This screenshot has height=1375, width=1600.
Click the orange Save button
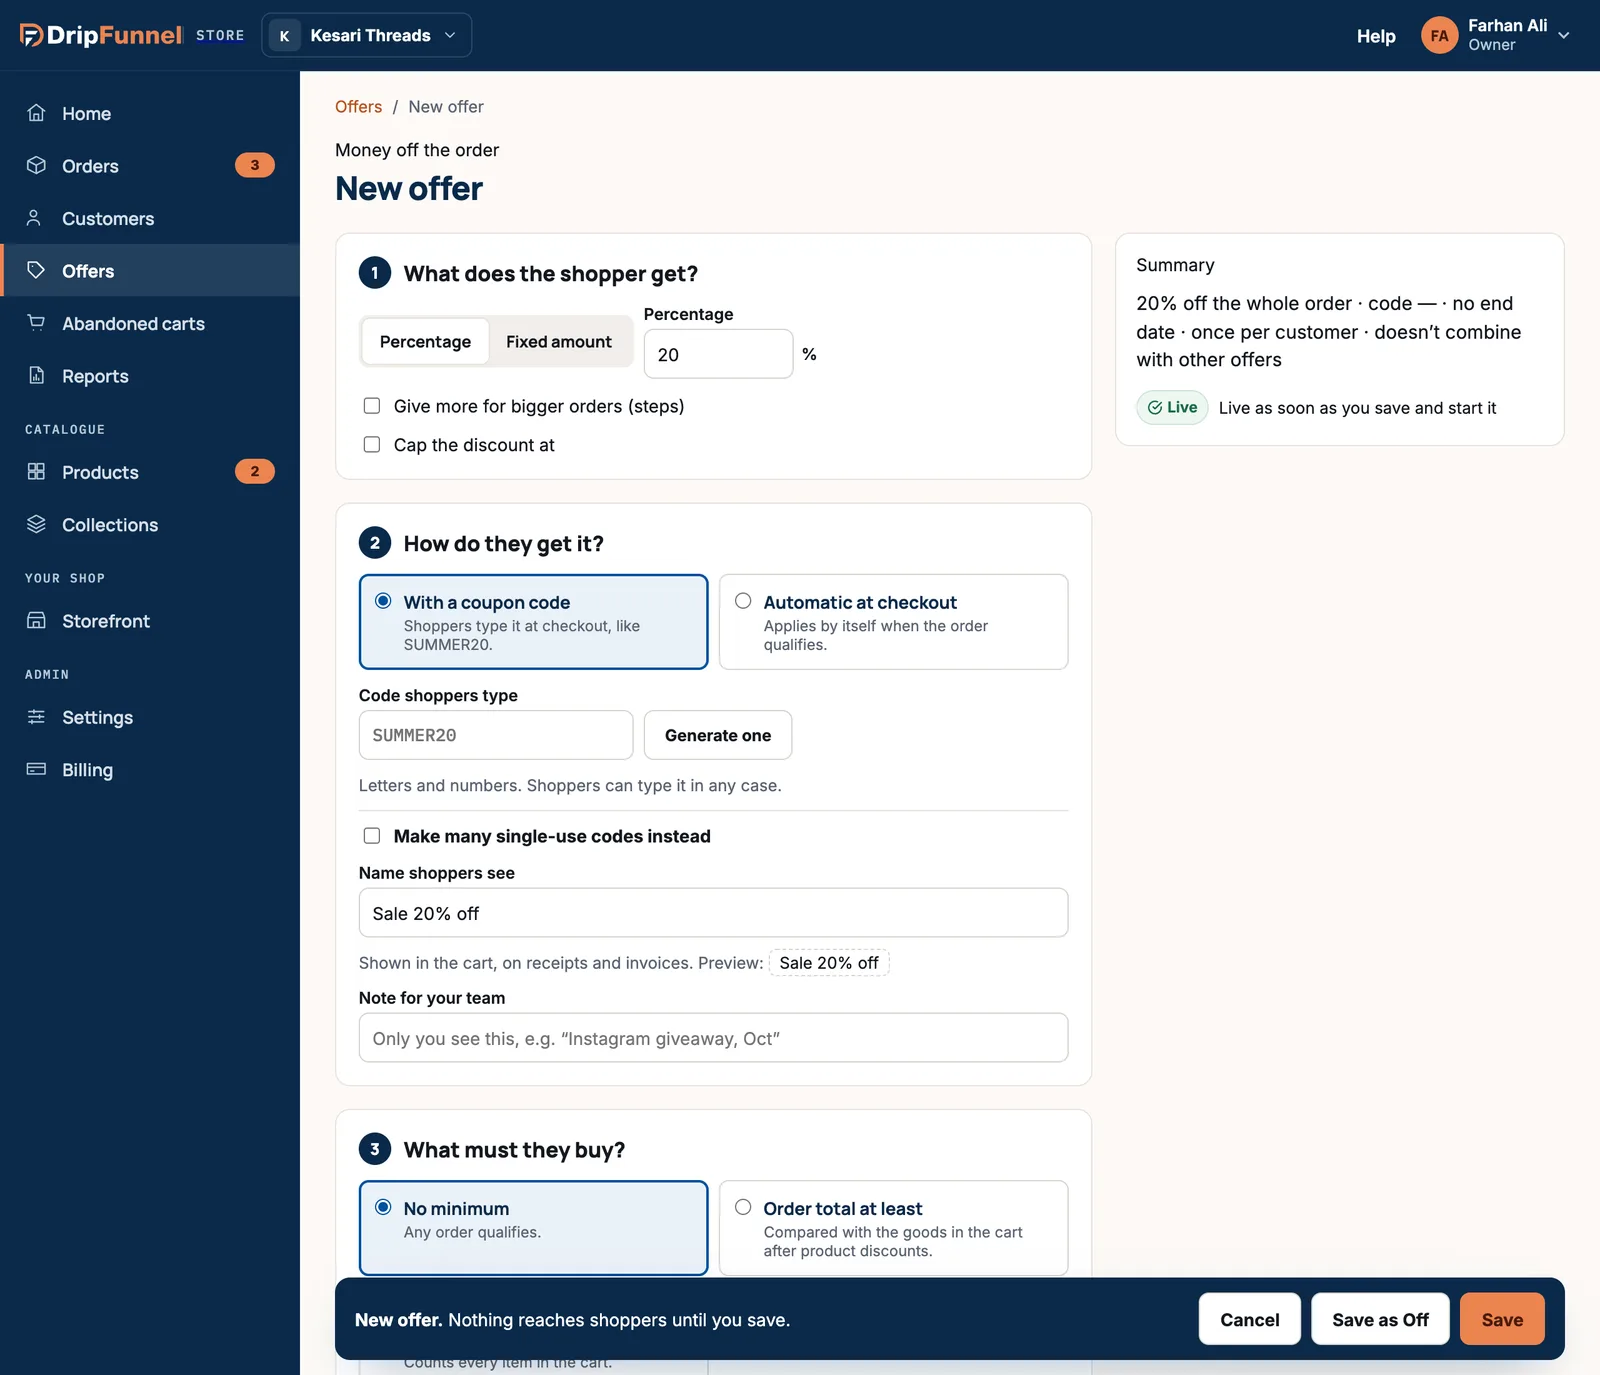click(1502, 1319)
